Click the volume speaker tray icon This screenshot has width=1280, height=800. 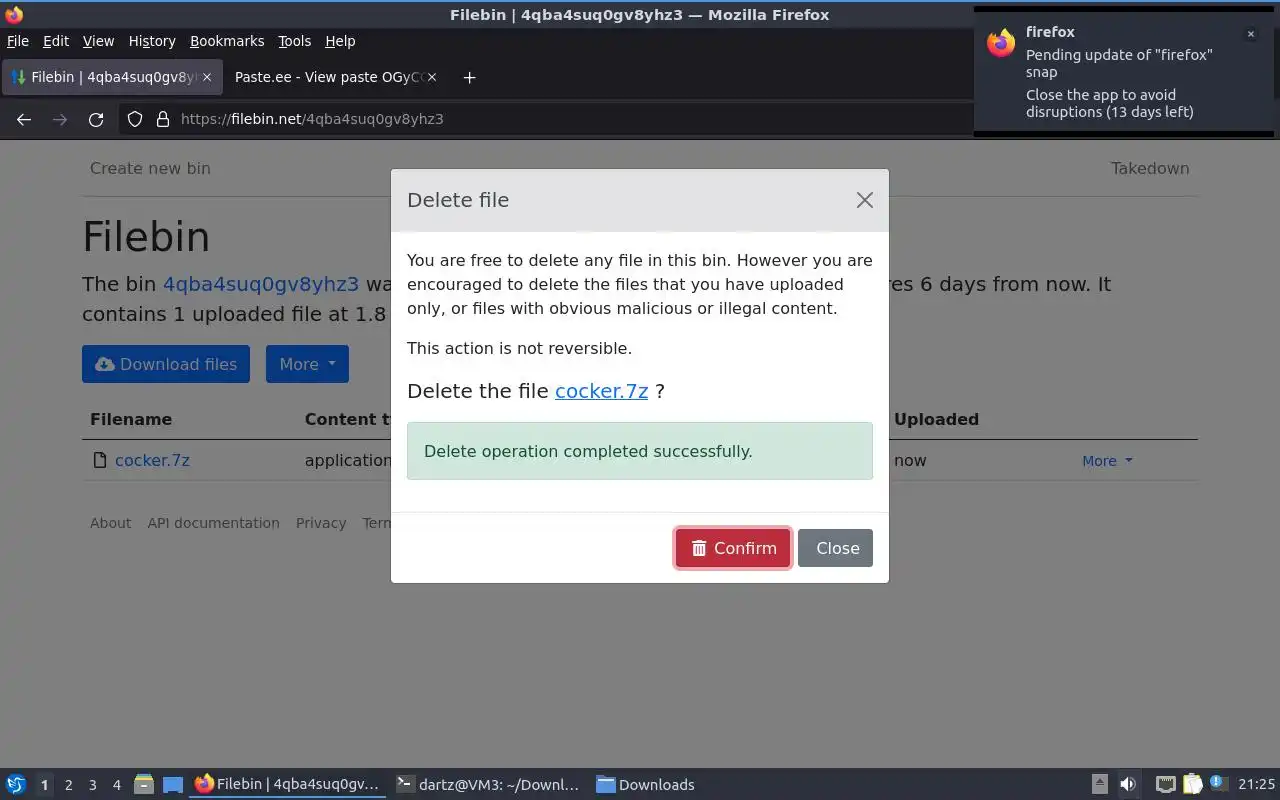click(x=1127, y=785)
